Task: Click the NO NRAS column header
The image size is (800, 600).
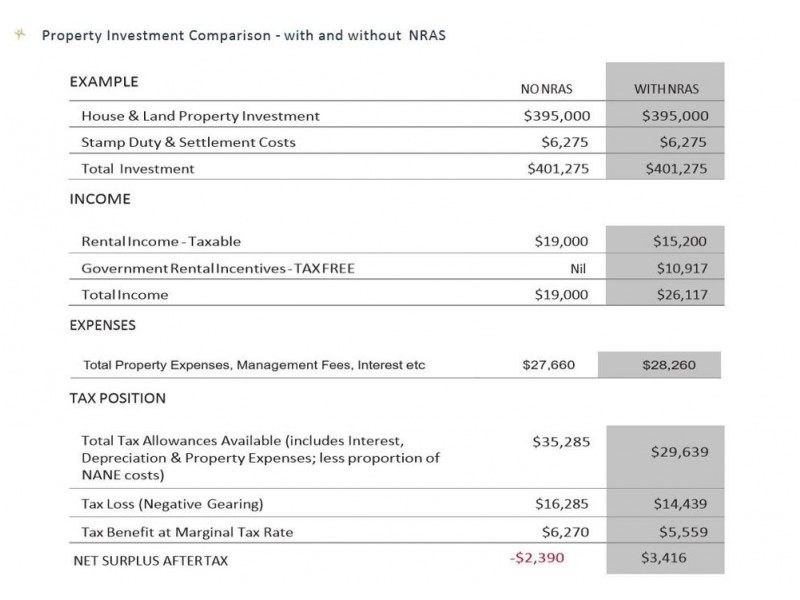Action: click(x=547, y=89)
